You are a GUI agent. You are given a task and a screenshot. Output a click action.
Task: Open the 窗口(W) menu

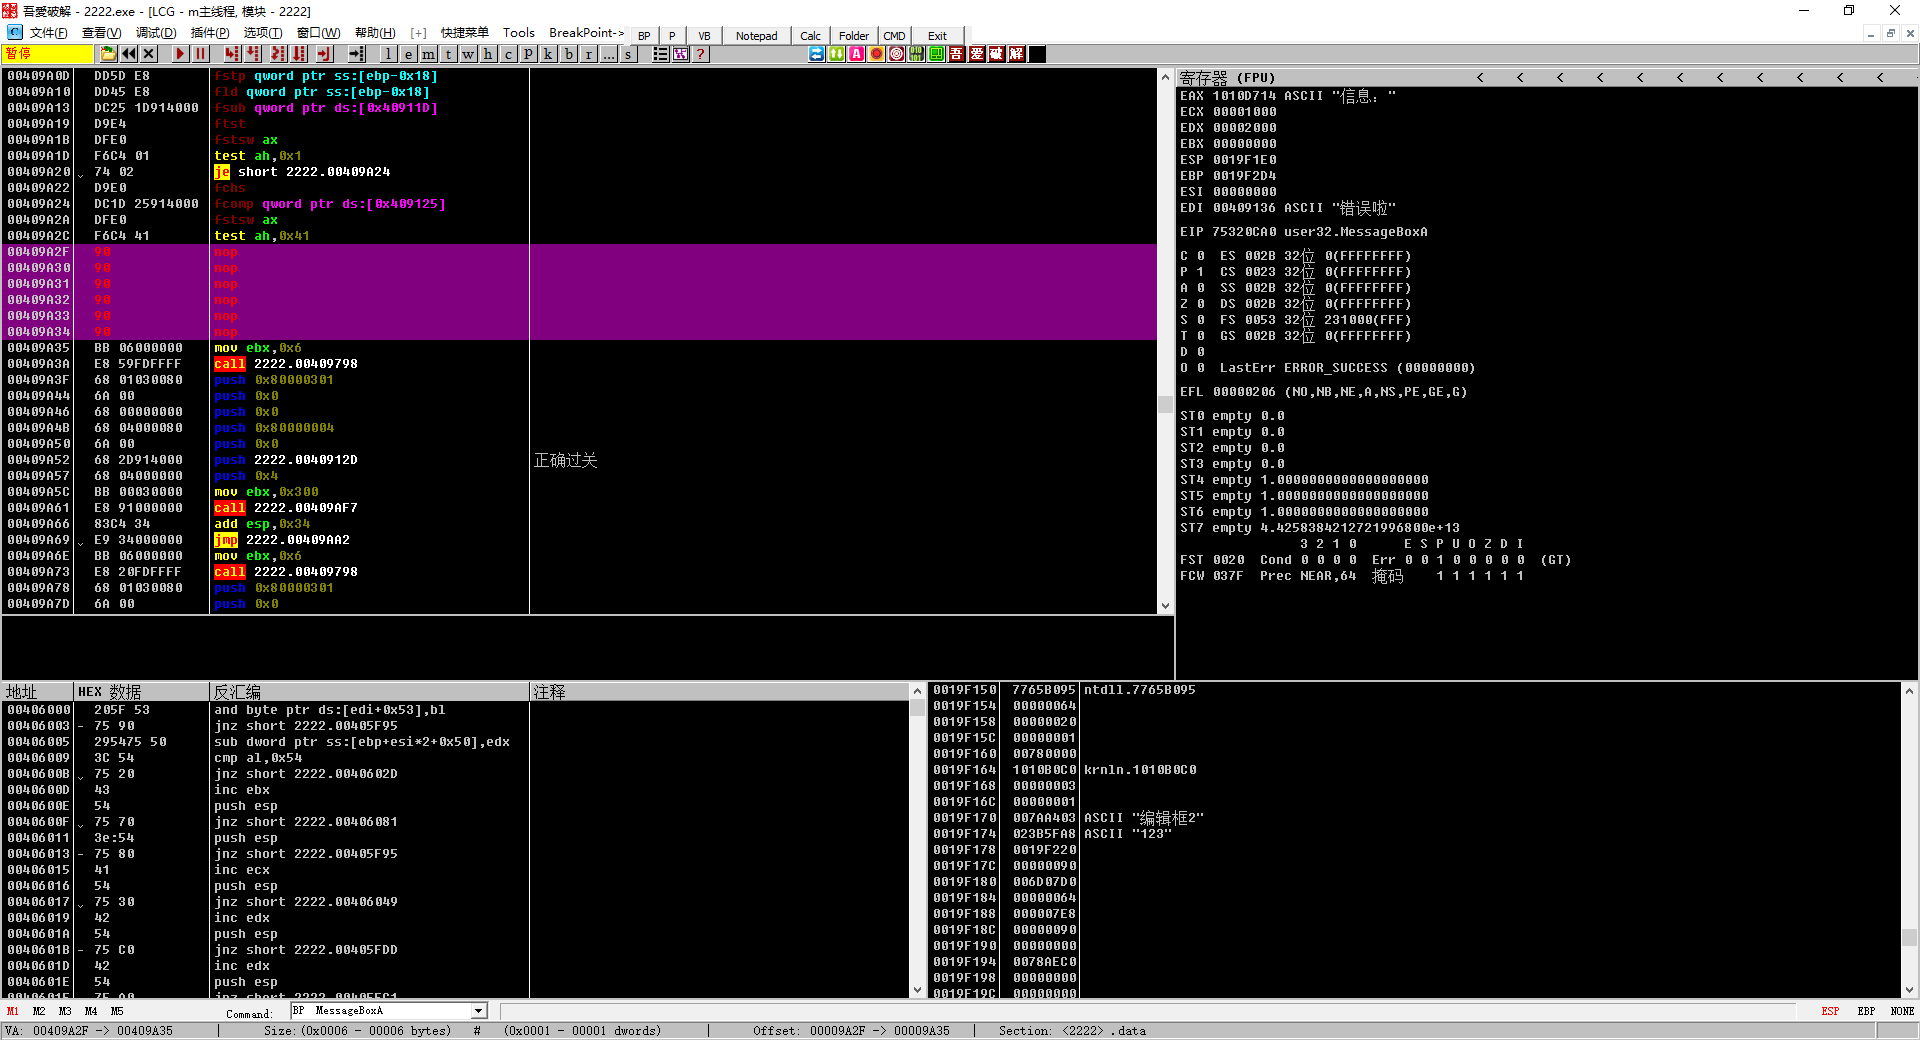(318, 33)
